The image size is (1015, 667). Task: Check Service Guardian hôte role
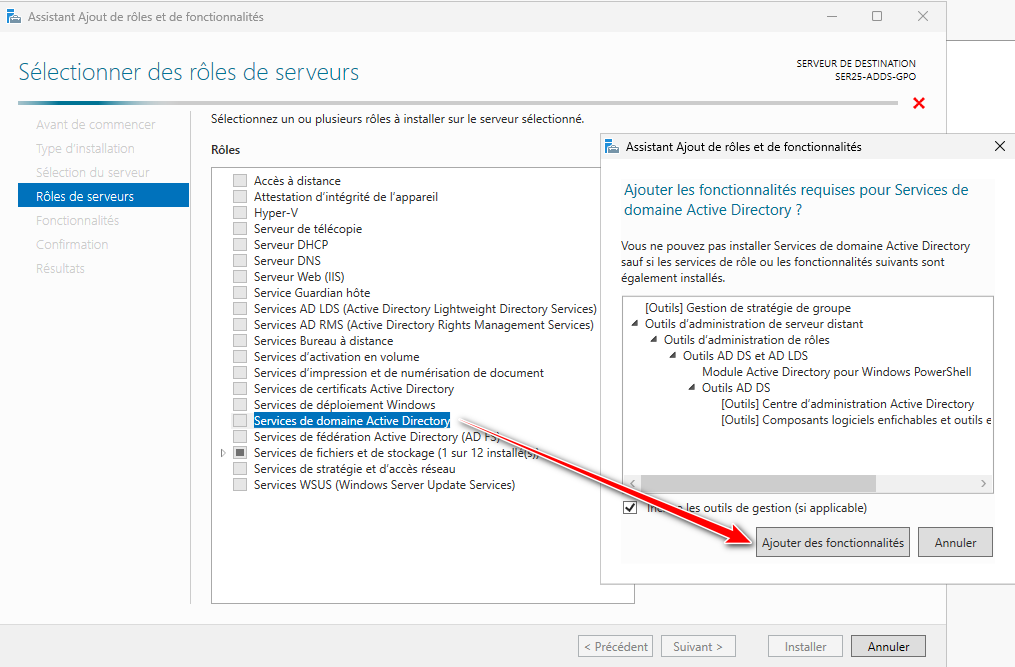[240, 293]
